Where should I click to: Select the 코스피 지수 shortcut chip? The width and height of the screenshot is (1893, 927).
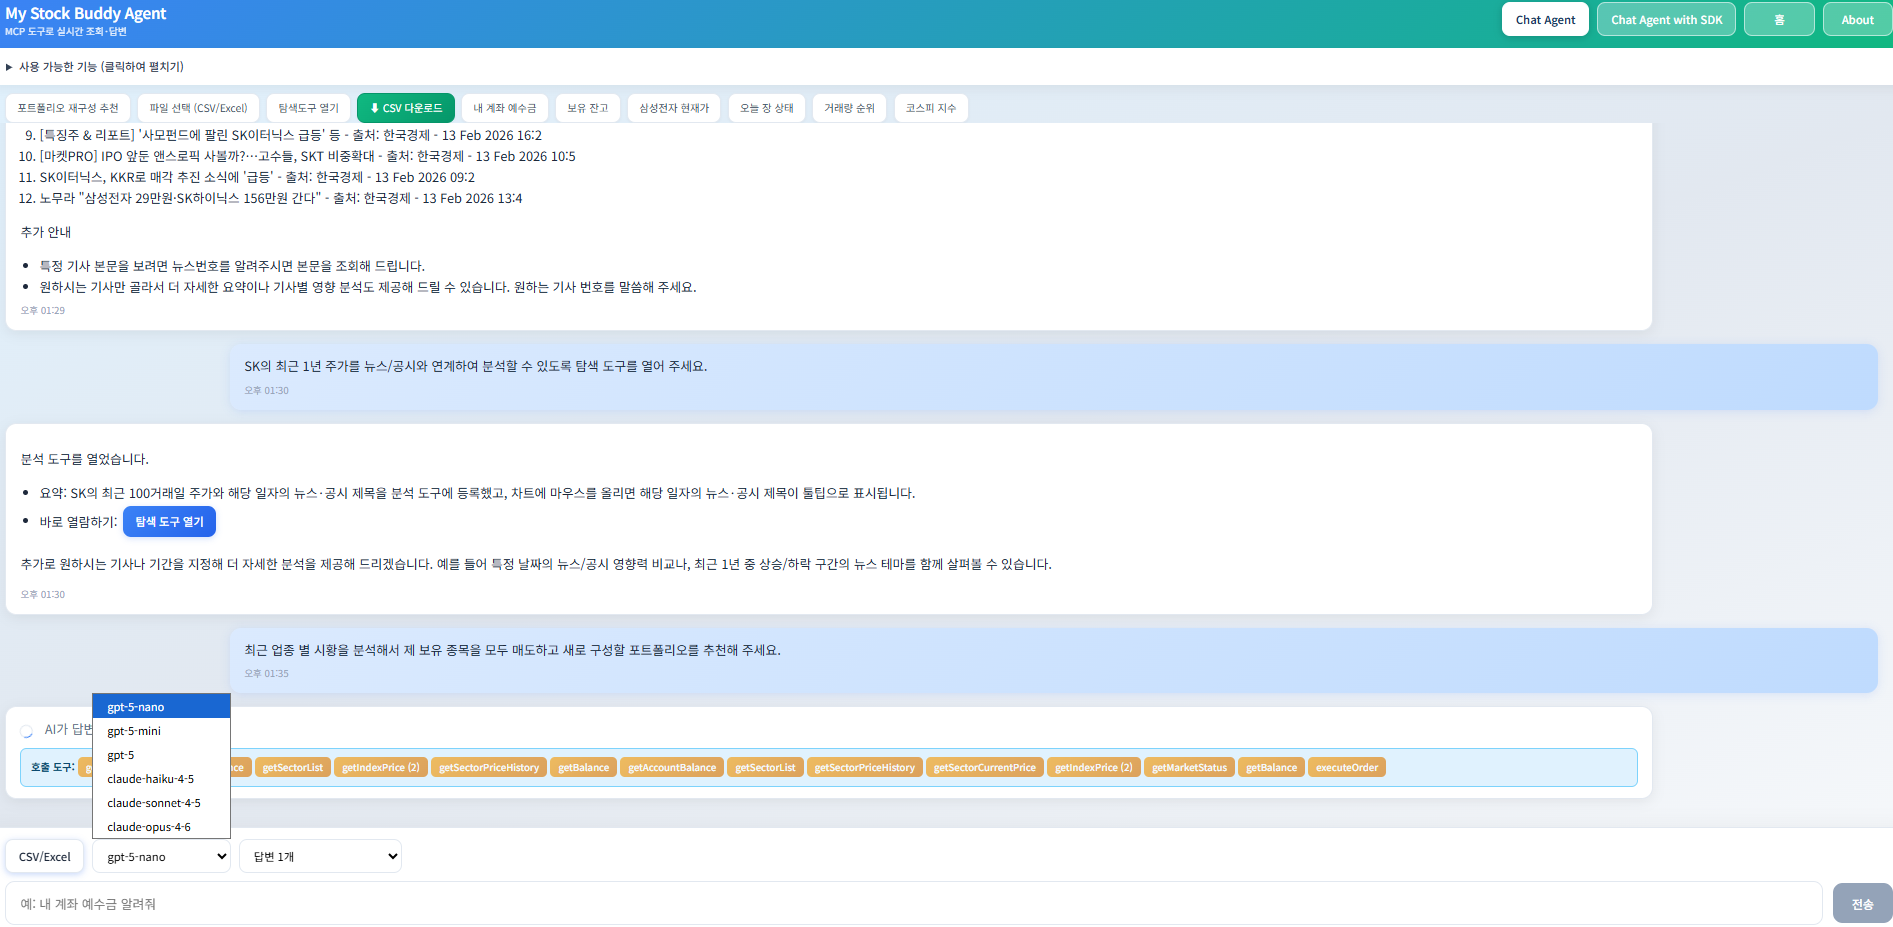[x=931, y=108]
